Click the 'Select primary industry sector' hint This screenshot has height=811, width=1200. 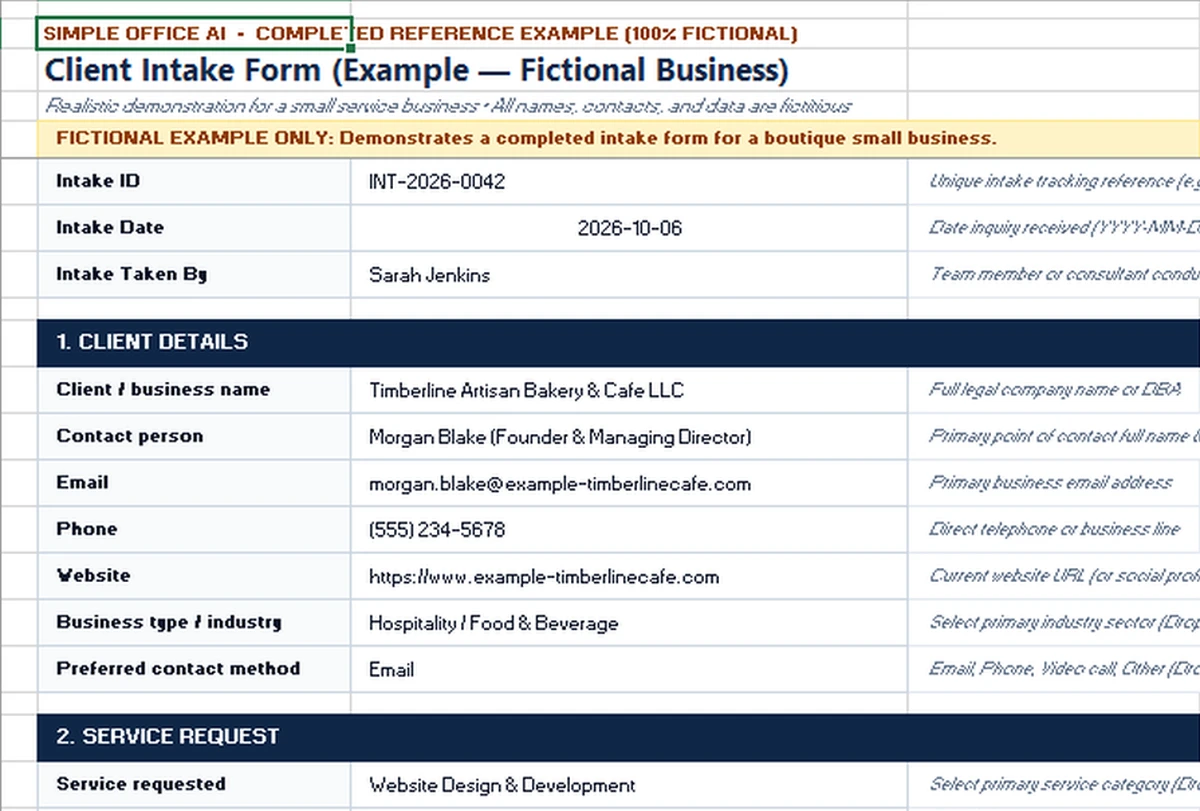[x=1064, y=622]
